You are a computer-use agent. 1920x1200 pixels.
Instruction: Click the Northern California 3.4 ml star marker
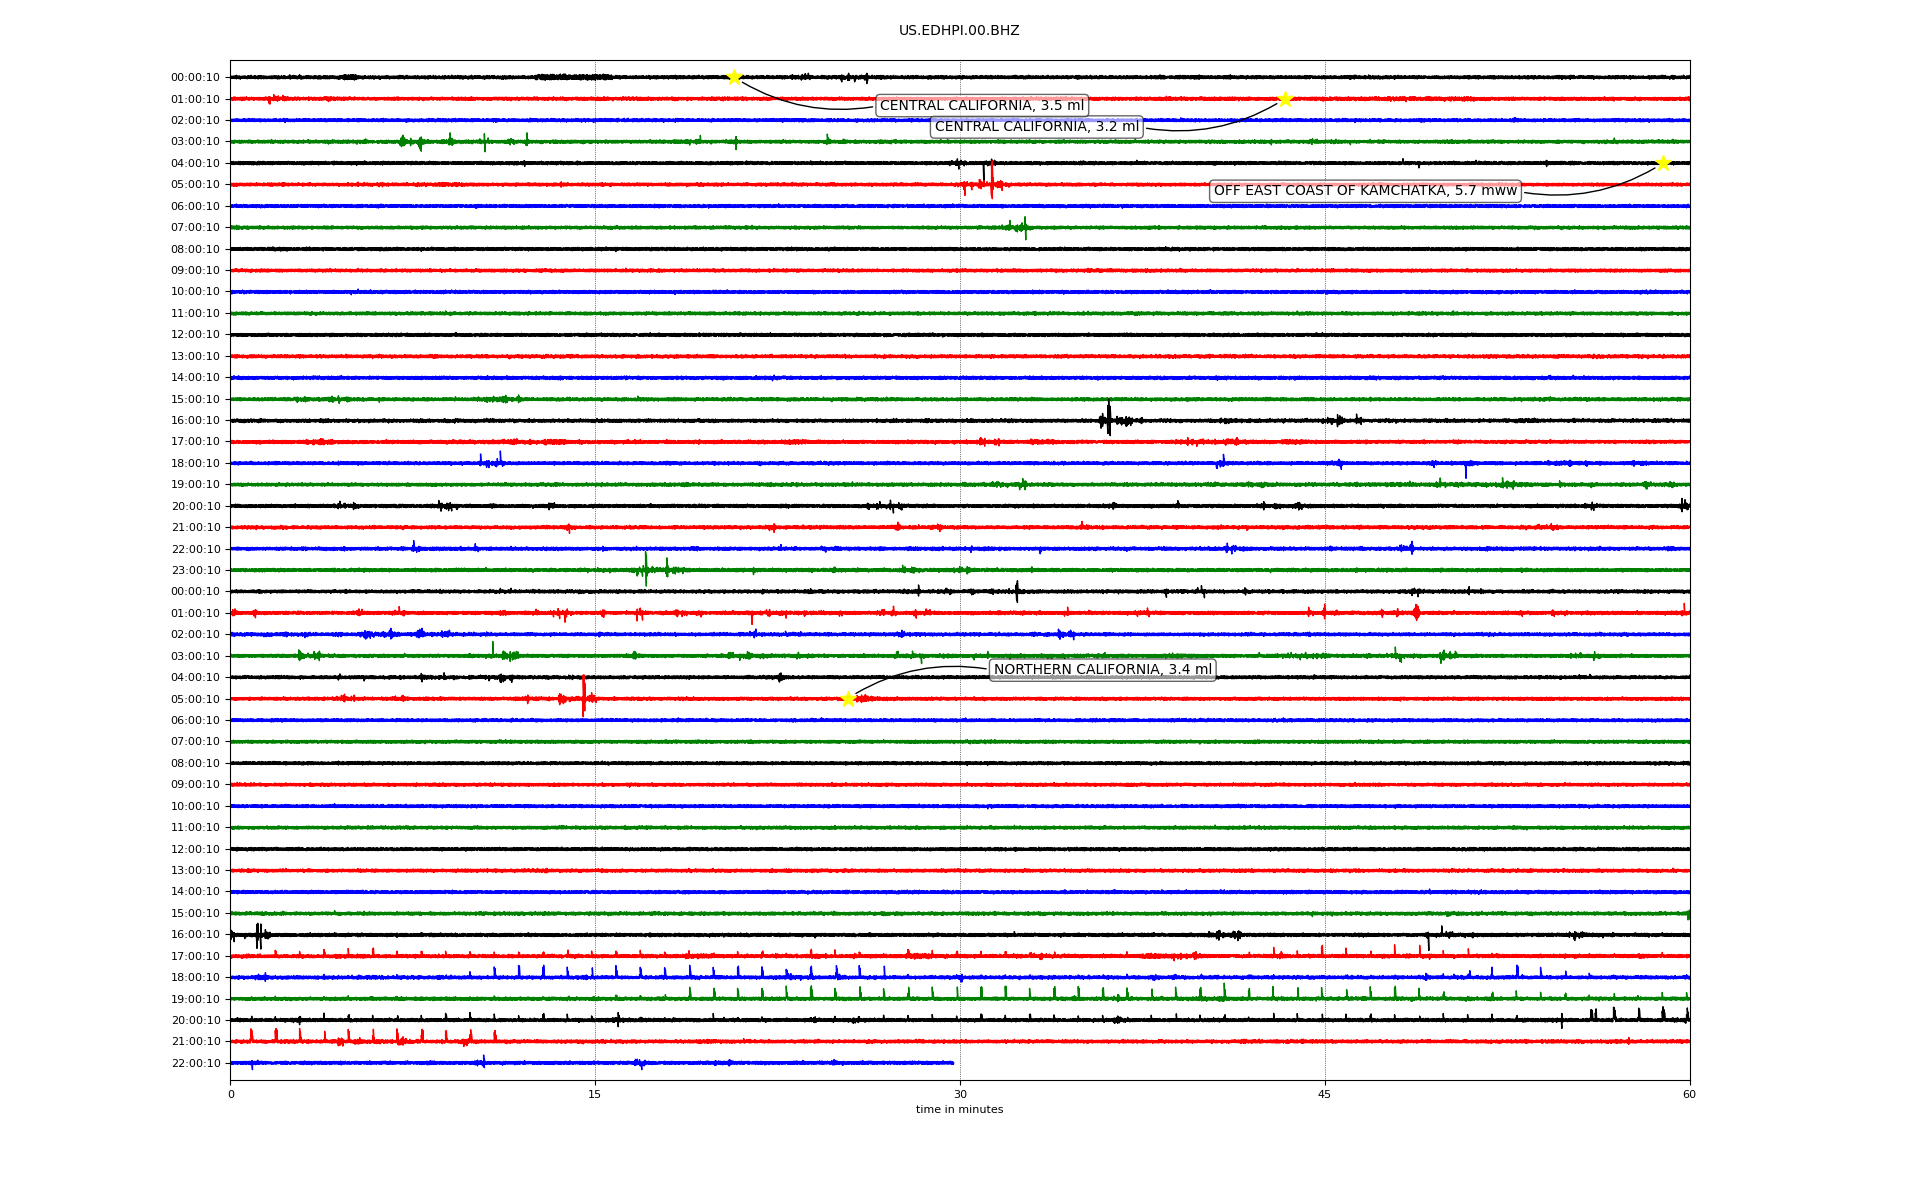pyautogui.click(x=848, y=699)
